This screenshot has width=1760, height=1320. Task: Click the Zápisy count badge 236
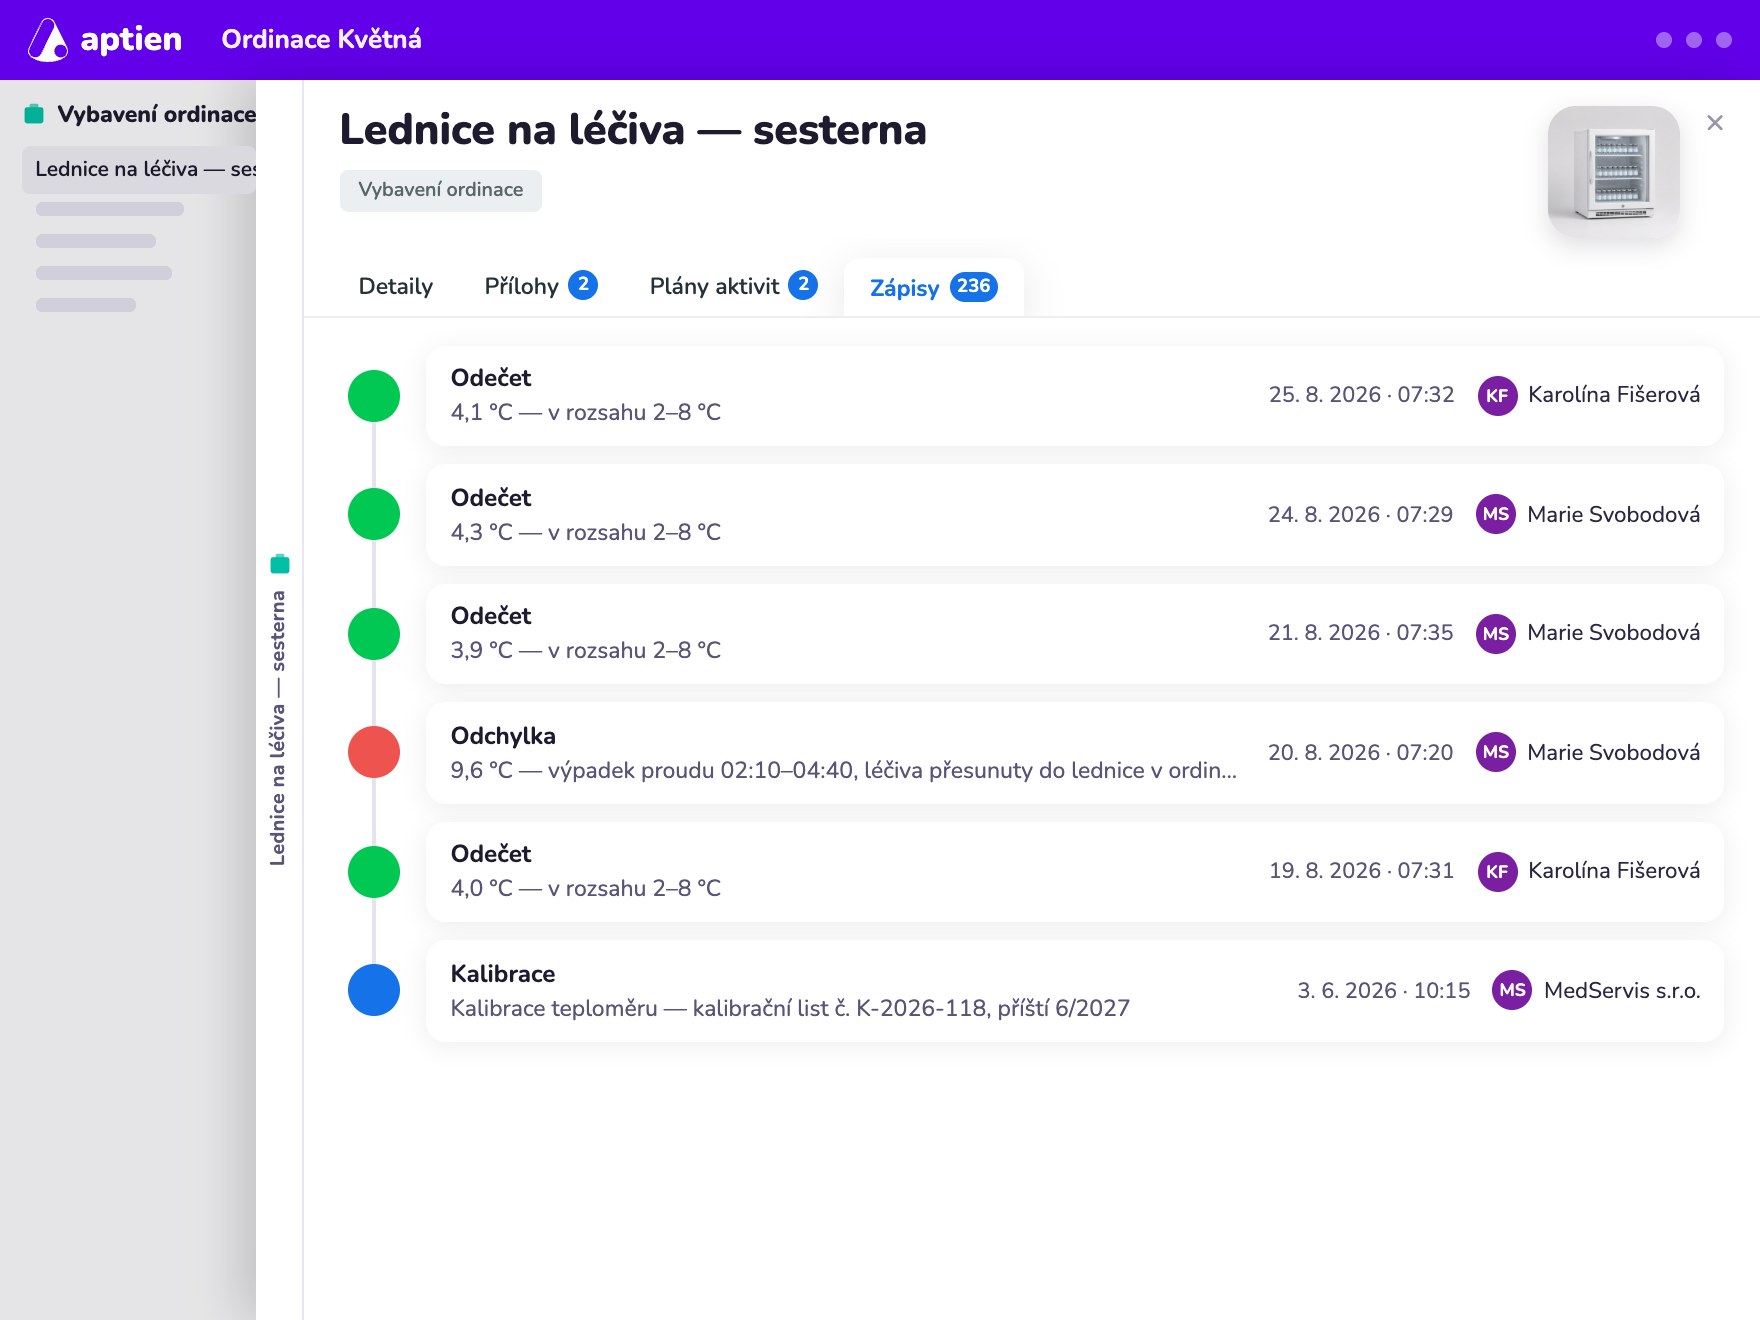point(973,287)
